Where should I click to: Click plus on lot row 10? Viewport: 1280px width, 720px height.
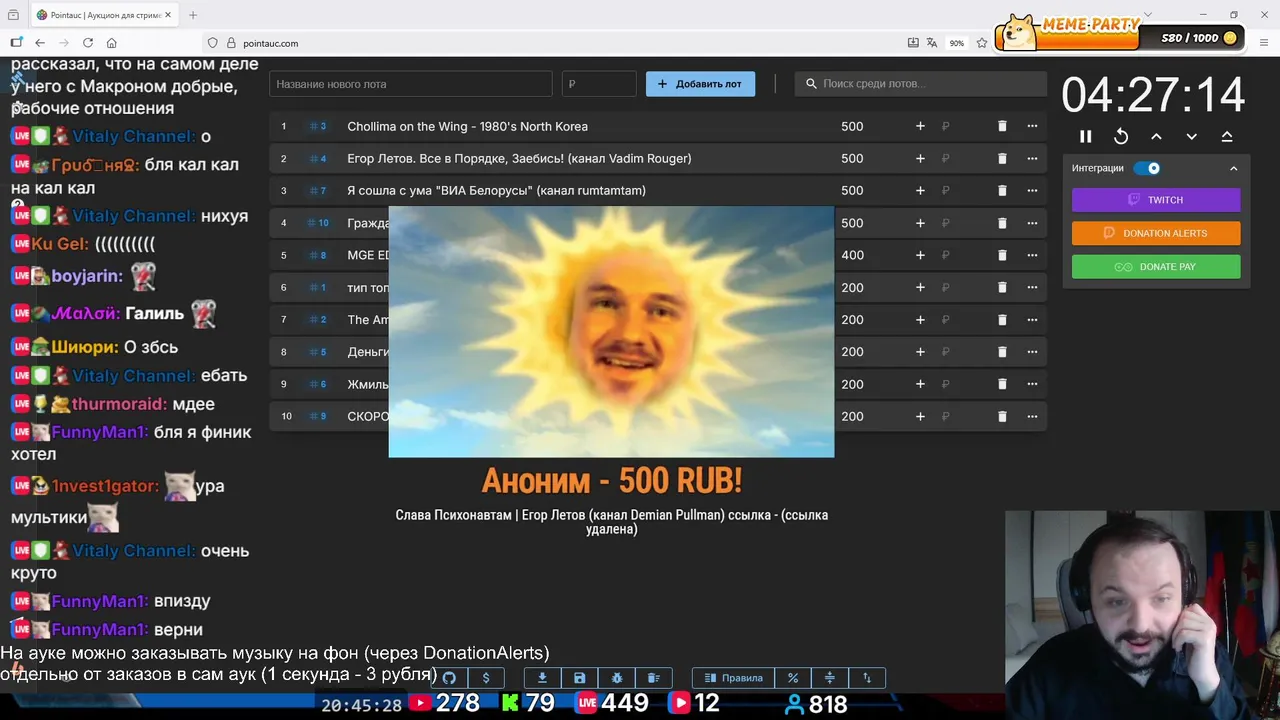(x=920, y=416)
